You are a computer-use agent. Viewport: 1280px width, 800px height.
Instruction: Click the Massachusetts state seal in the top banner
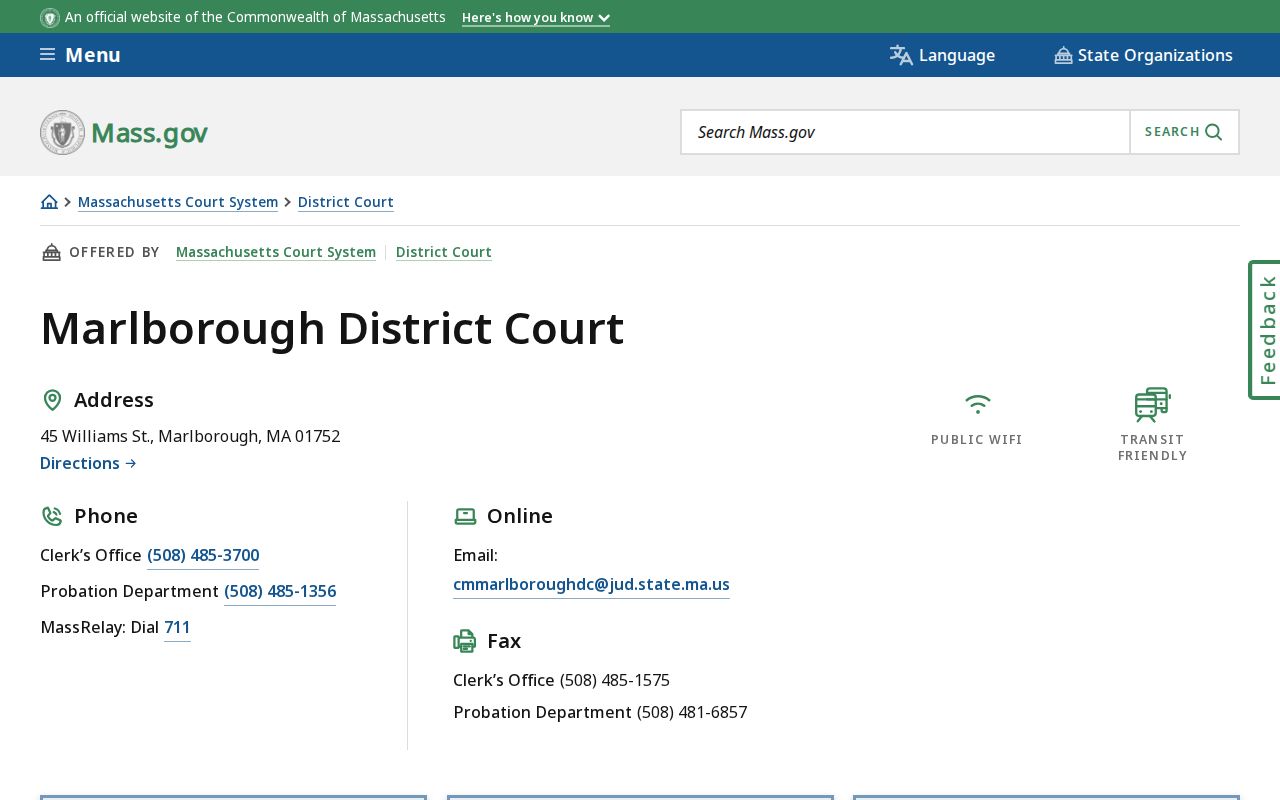click(50, 18)
